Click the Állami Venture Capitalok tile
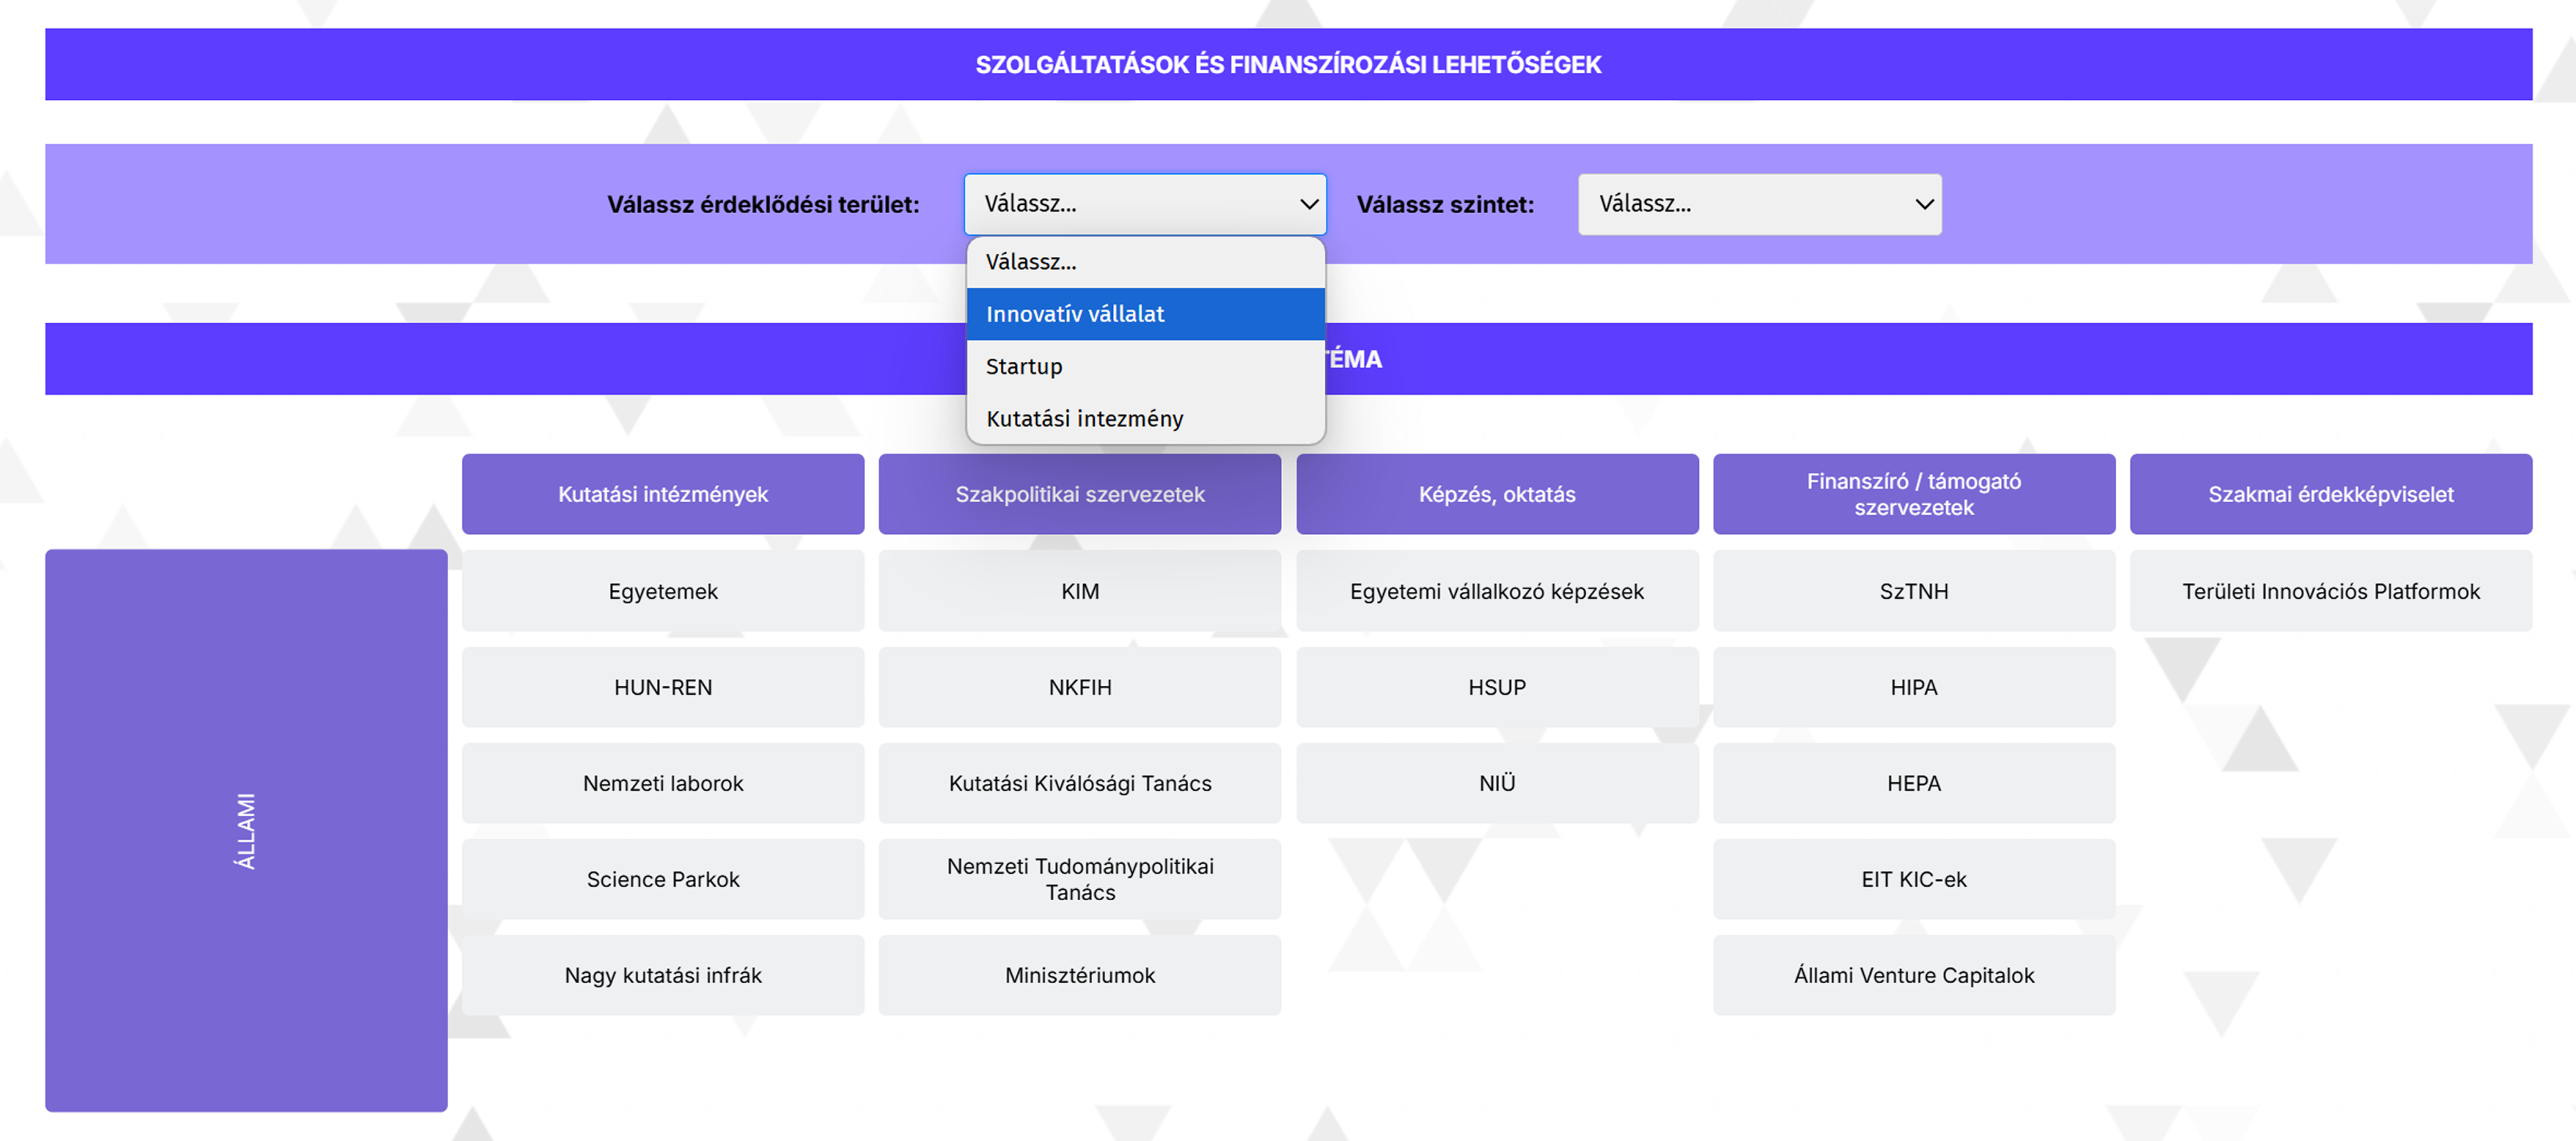Image resolution: width=2576 pixels, height=1141 pixels. pos(1913,975)
